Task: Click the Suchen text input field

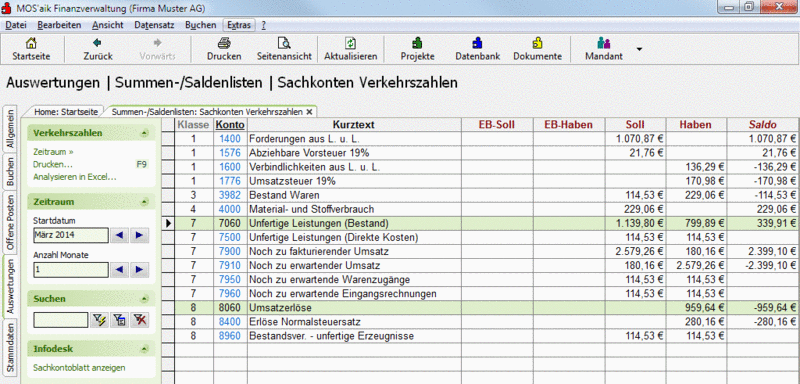Action: [x=61, y=320]
